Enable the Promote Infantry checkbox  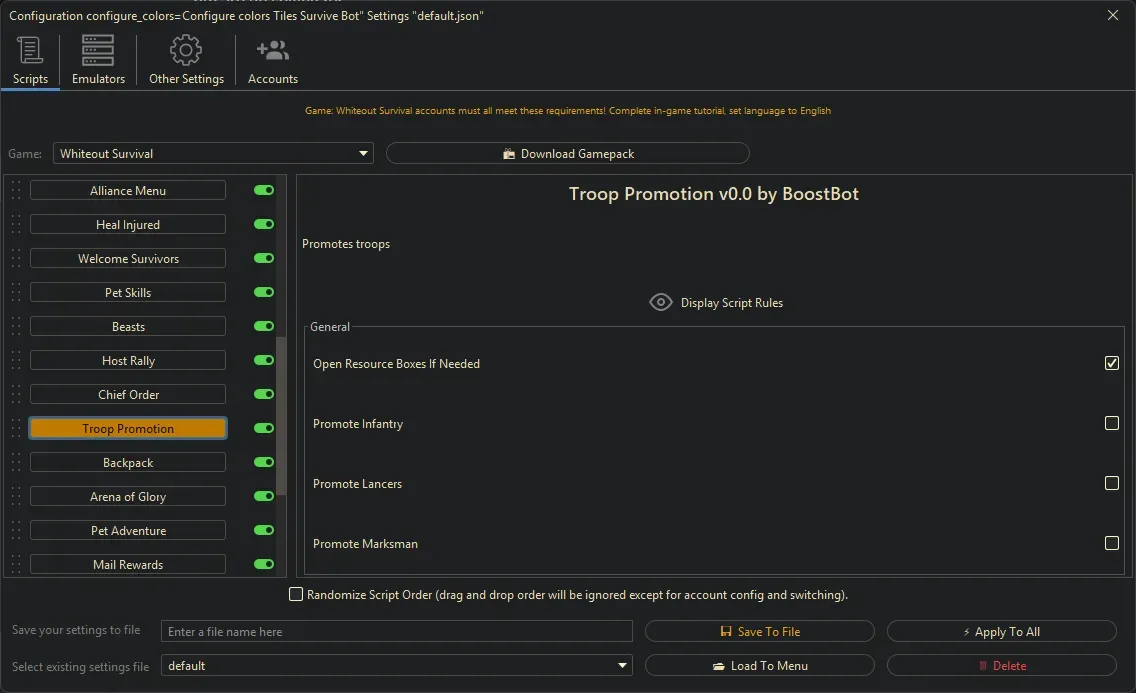pyautogui.click(x=1111, y=423)
